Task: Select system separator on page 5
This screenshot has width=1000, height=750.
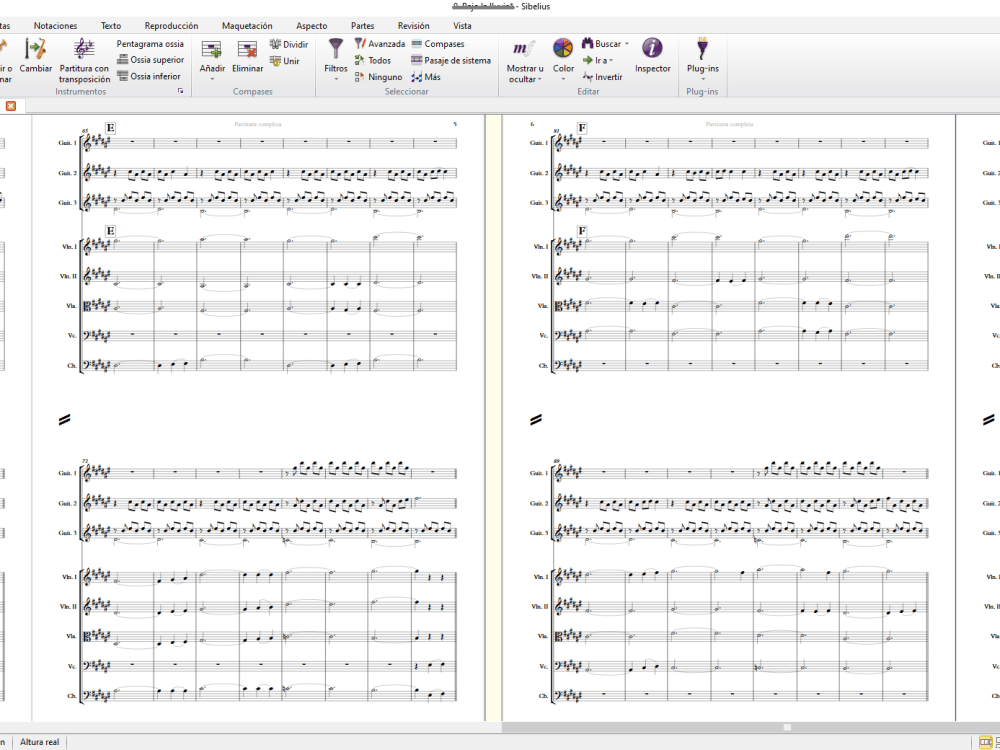Action: (x=64, y=420)
